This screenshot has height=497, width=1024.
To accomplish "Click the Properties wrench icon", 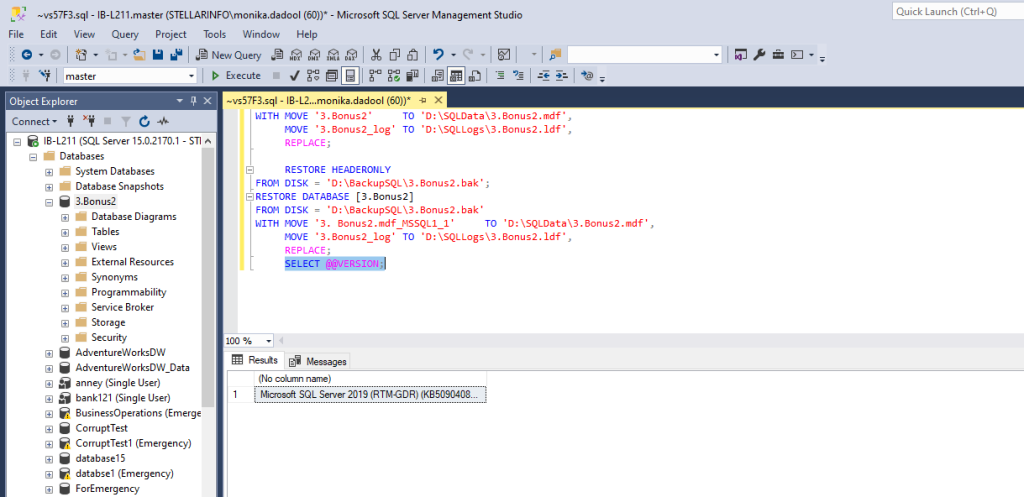I will [759, 56].
